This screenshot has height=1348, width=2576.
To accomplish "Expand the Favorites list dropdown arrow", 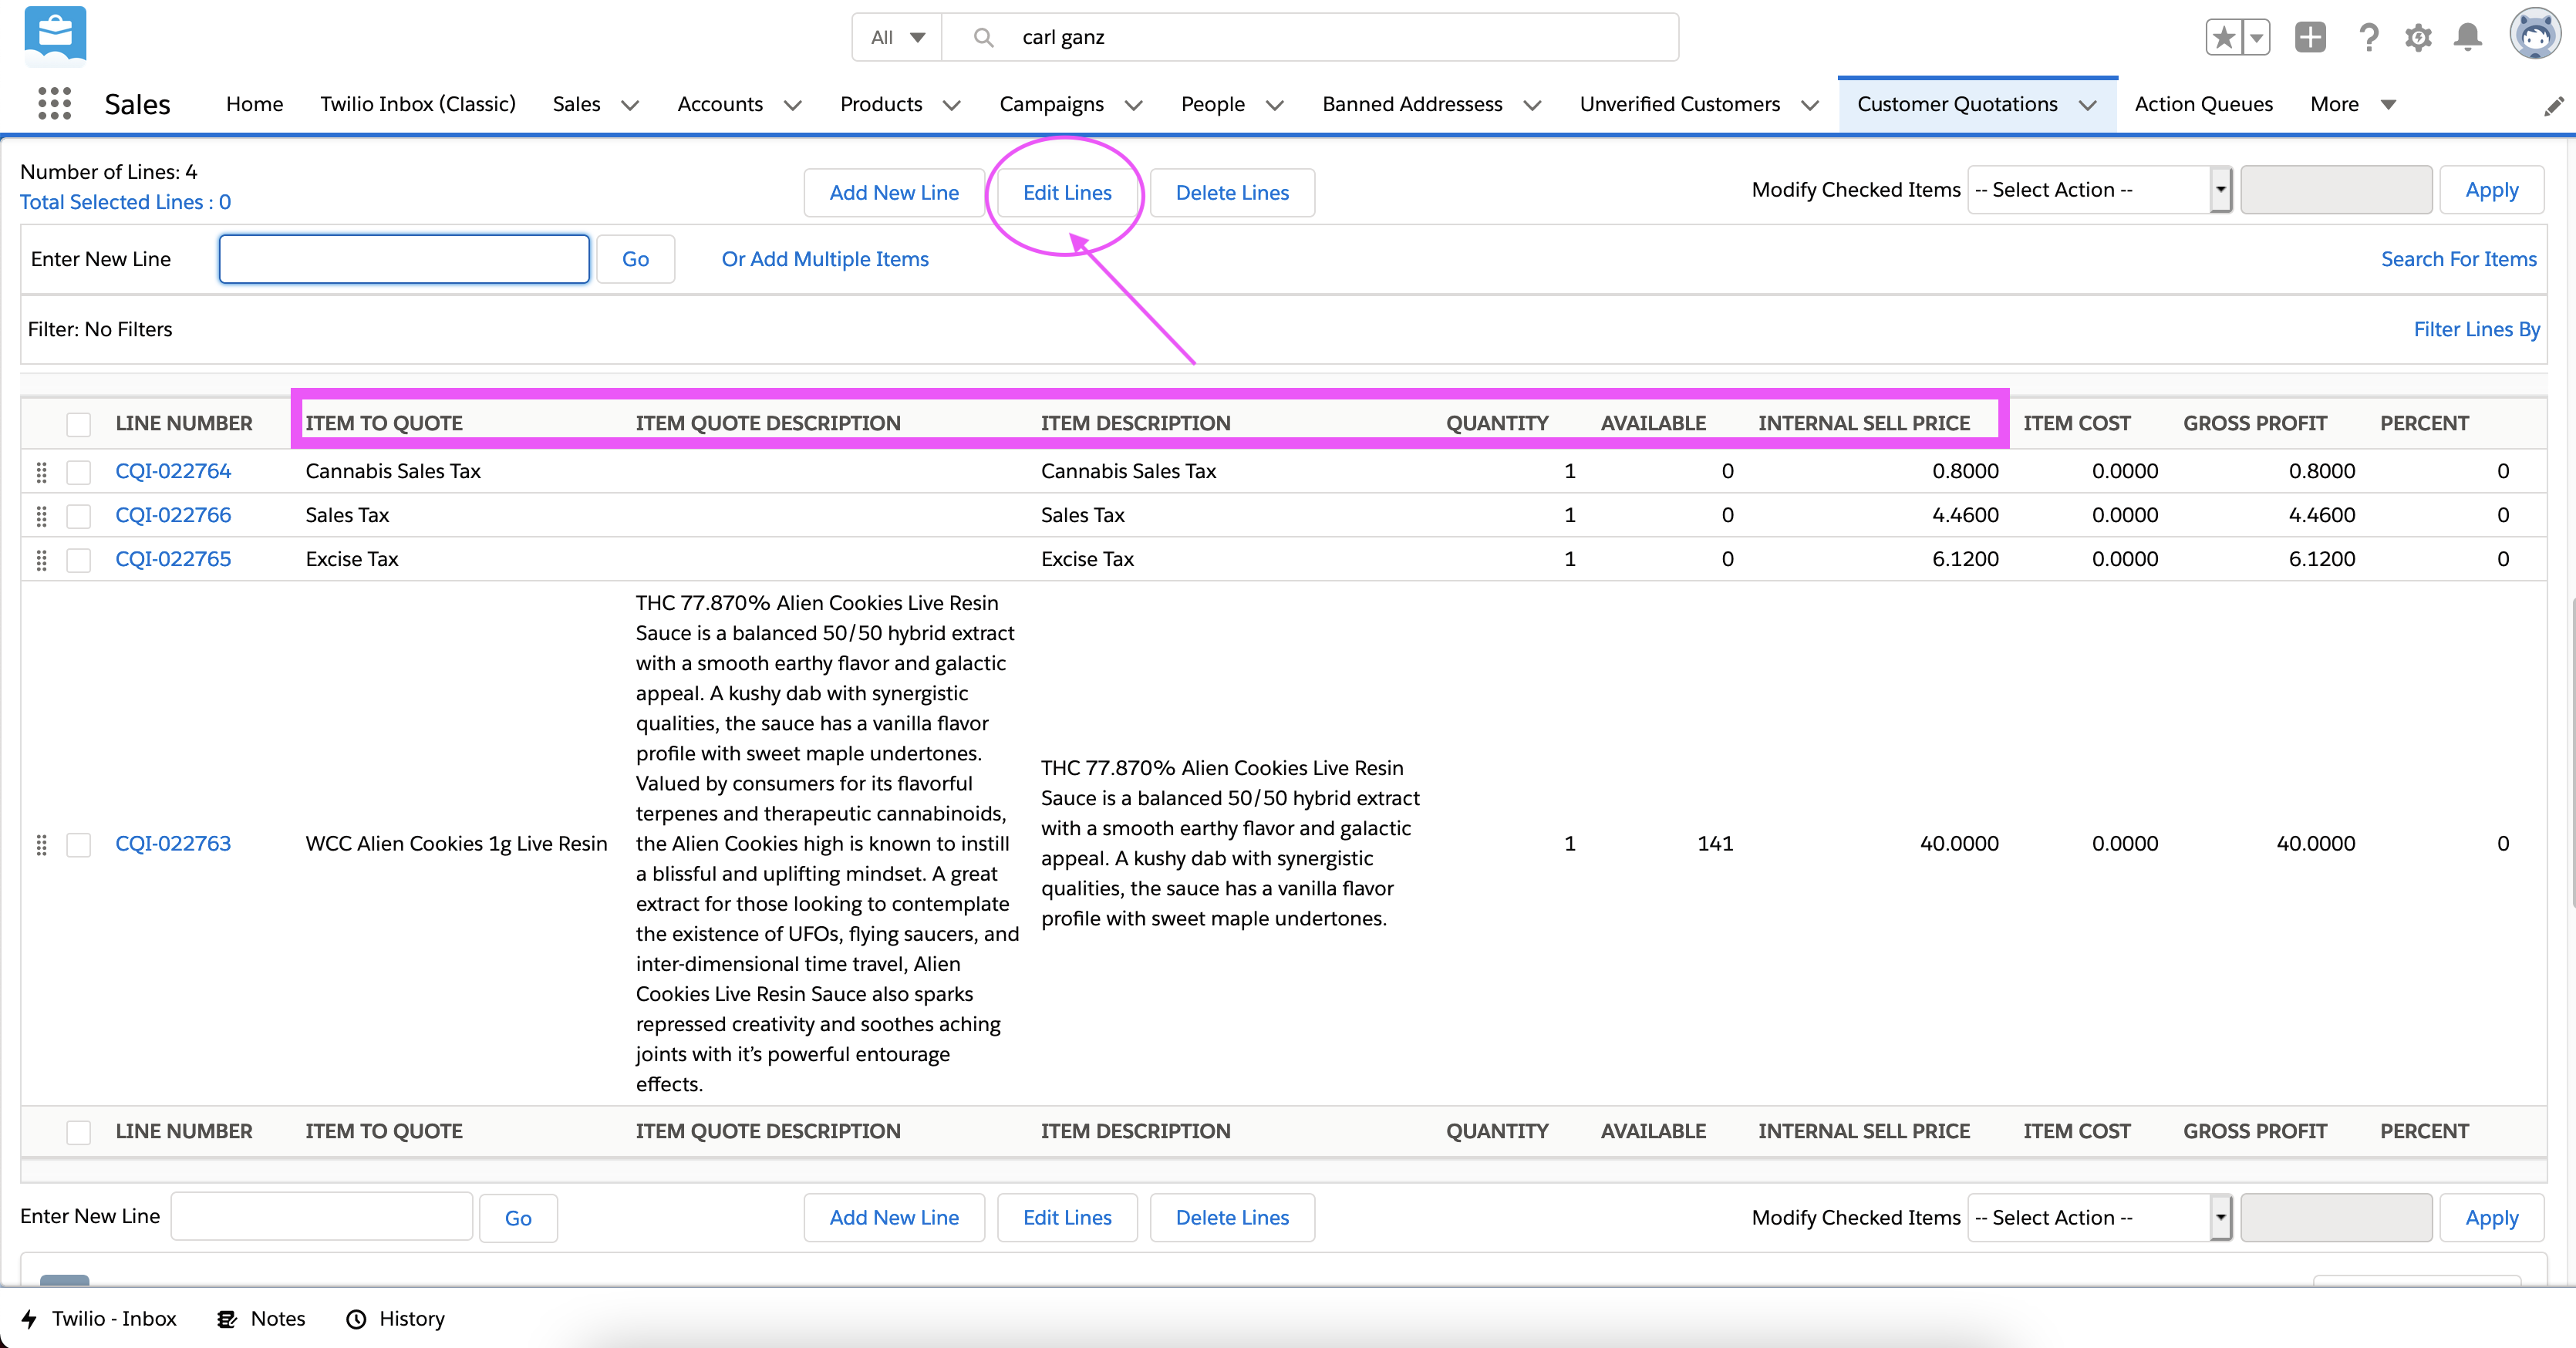I will pyautogui.click(x=2256, y=38).
